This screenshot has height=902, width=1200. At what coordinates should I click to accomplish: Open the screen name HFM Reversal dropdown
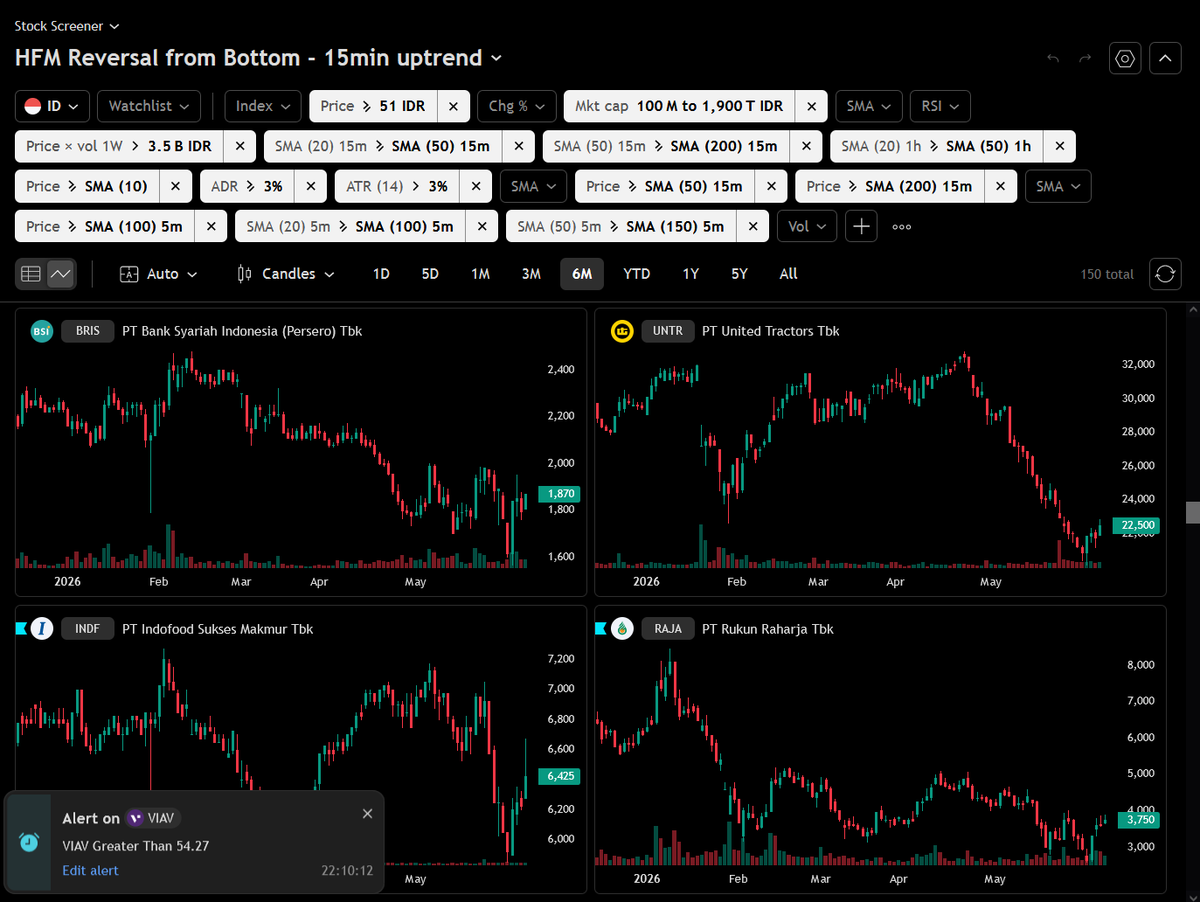pyautogui.click(x=259, y=58)
